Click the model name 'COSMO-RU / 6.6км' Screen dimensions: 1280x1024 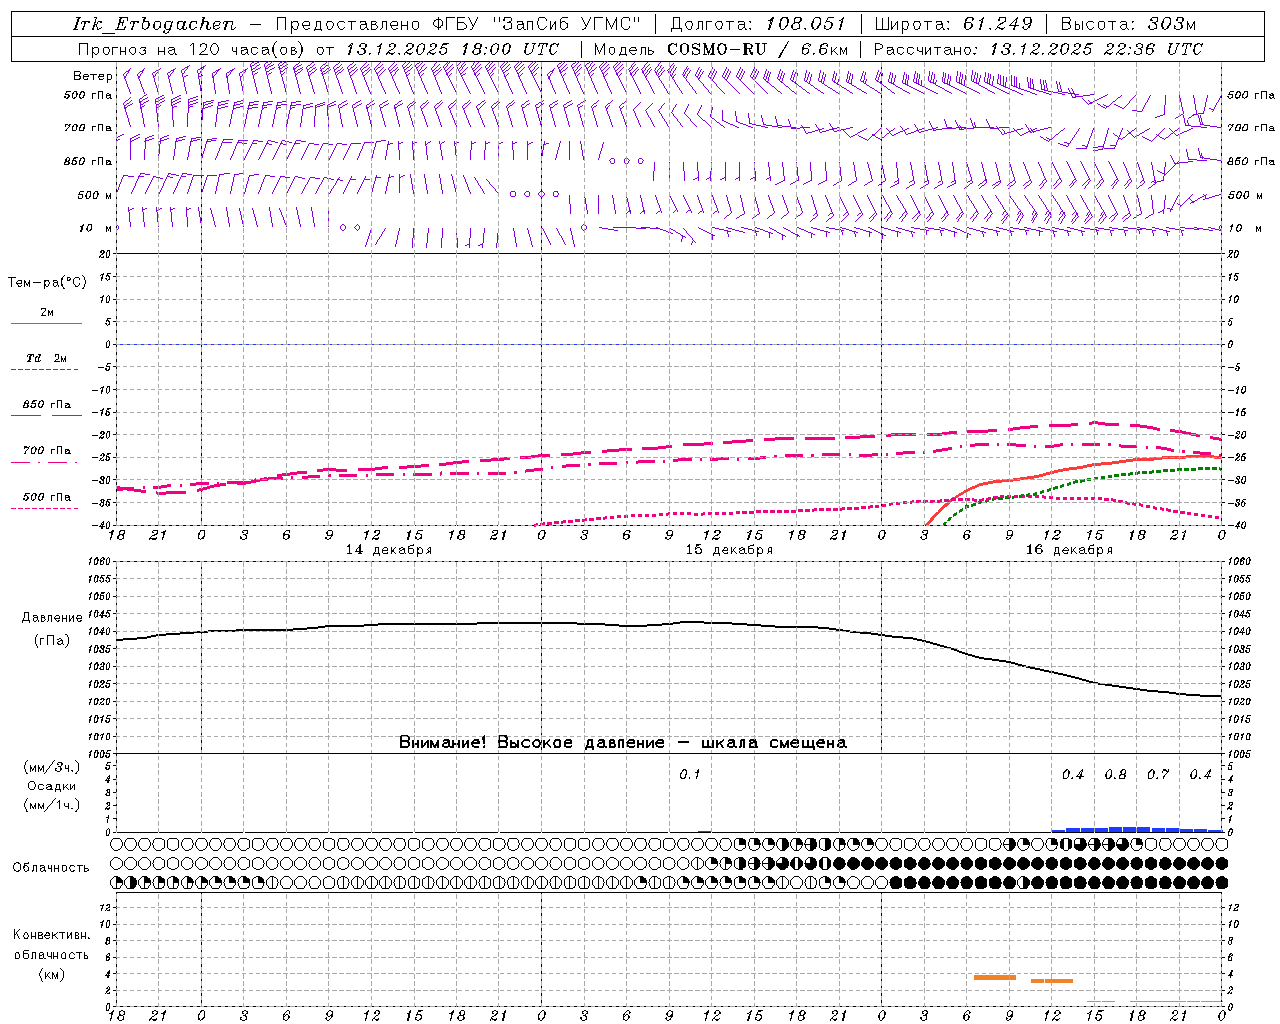click(757, 49)
